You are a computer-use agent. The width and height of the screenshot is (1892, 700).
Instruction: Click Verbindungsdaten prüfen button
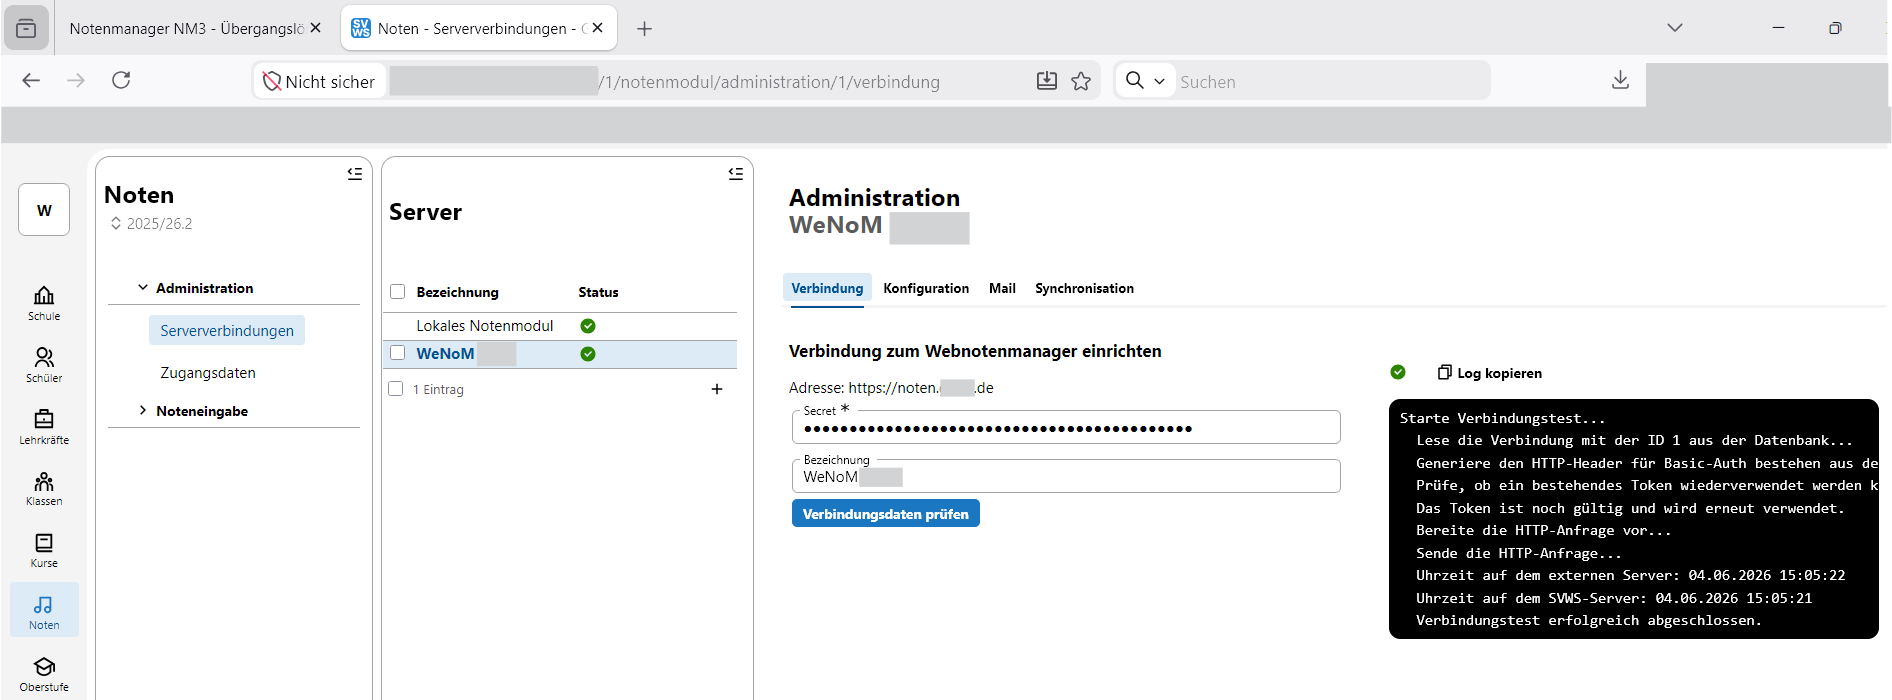(886, 514)
